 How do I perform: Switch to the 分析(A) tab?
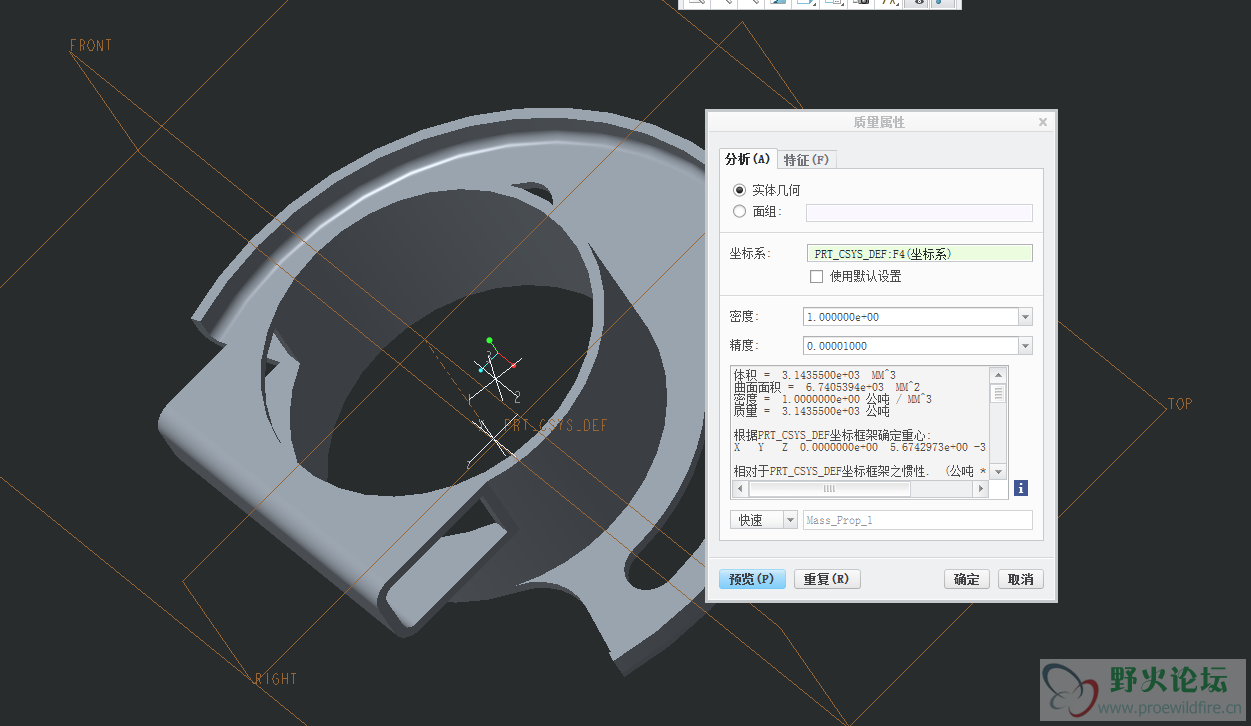click(x=748, y=159)
